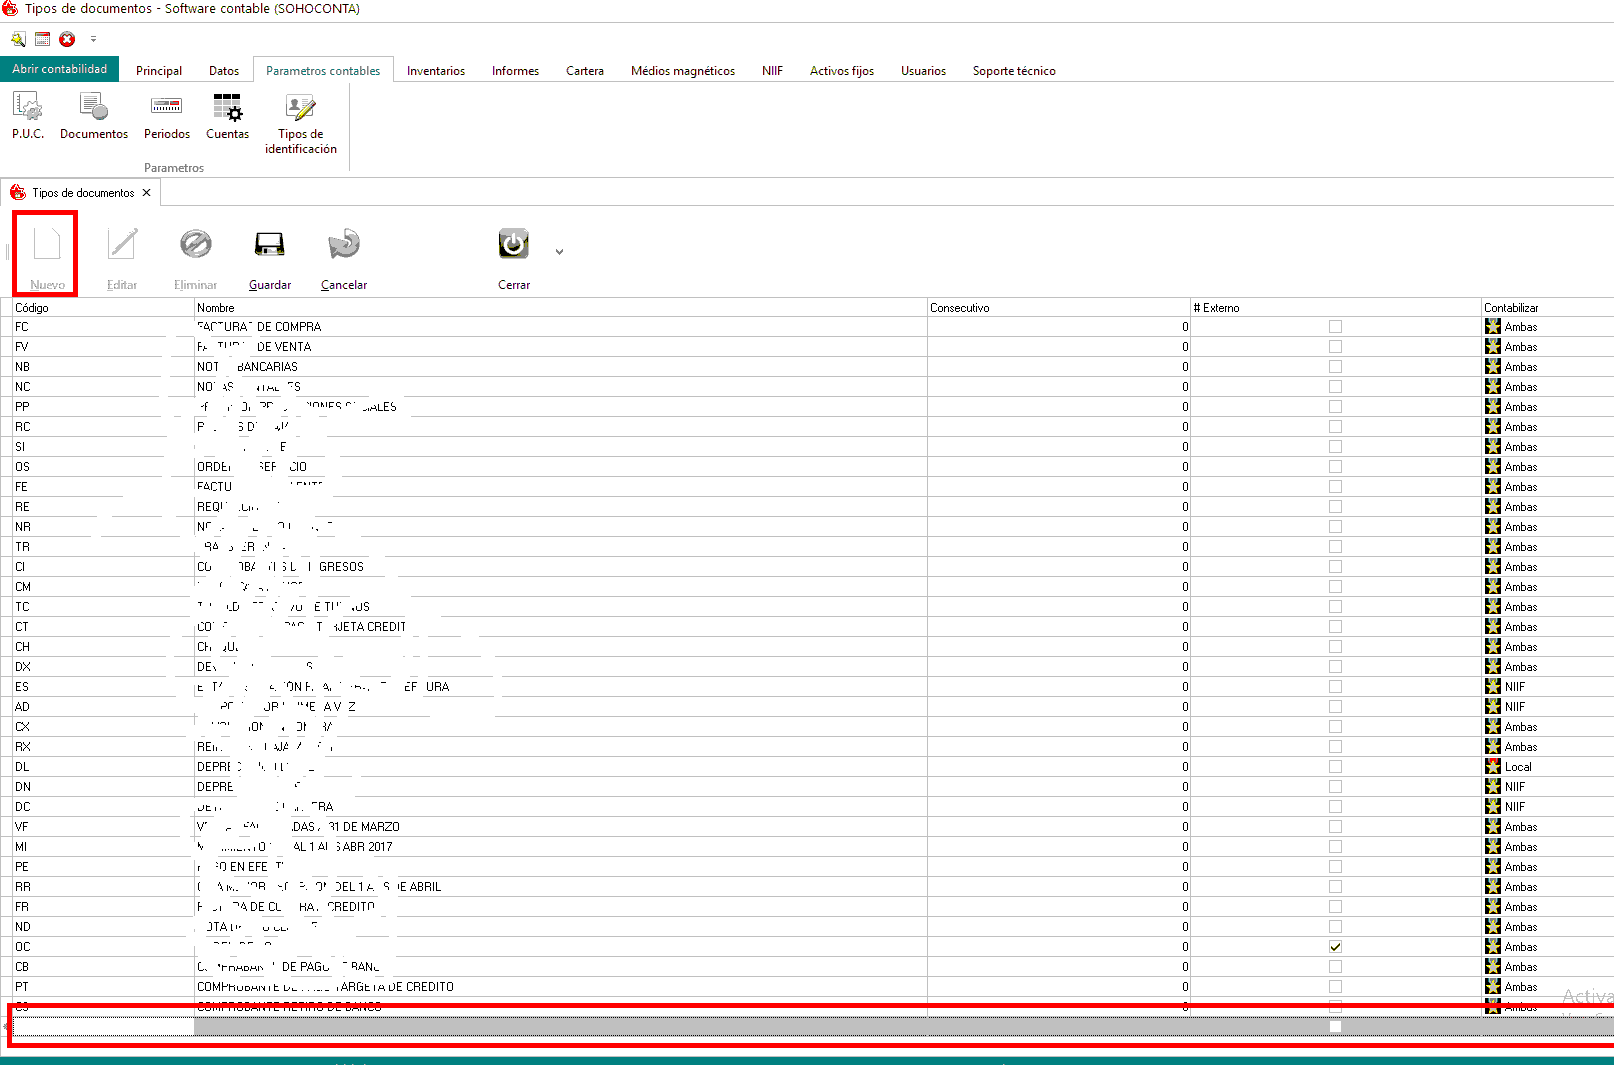Open the Periodos settings icon
Screen dimensions: 1614x1065
[166, 107]
